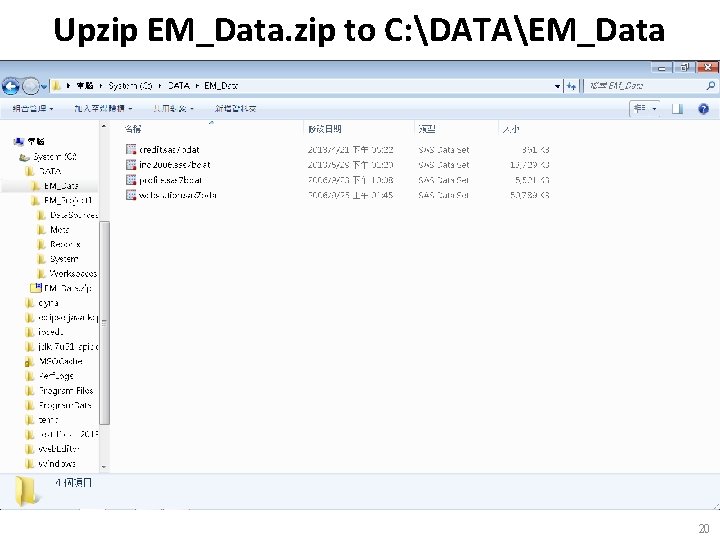The height and width of the screenshot is (540, 720).
Task: Expand the arrow before the DATA breadcrumb
Action: 160,86
